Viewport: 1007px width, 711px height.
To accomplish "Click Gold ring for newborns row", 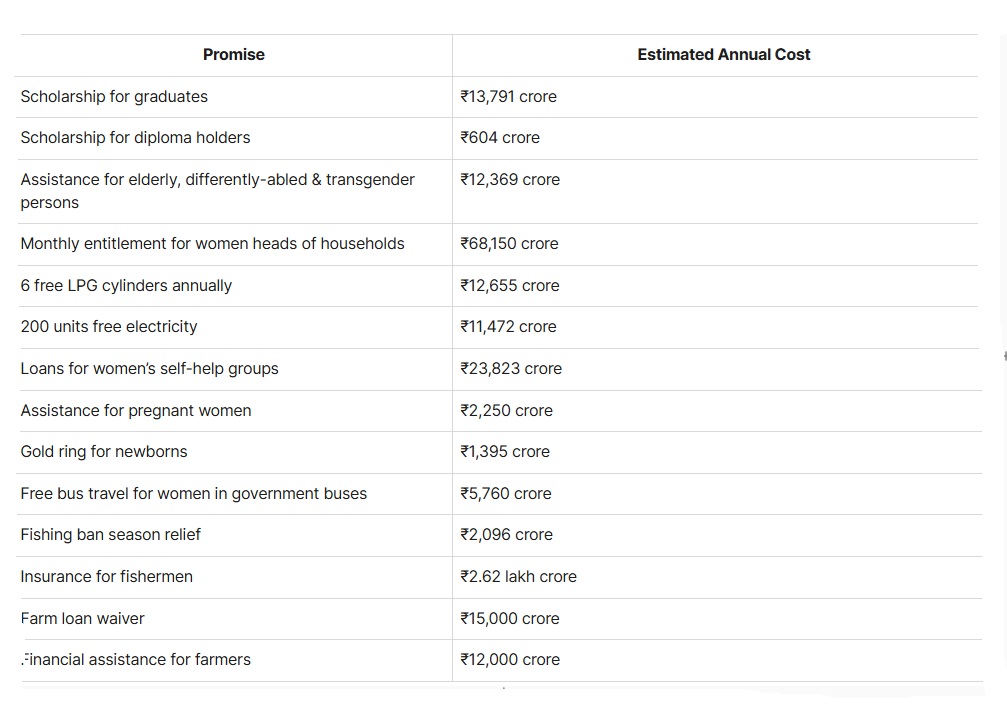I will pos(104,452).
